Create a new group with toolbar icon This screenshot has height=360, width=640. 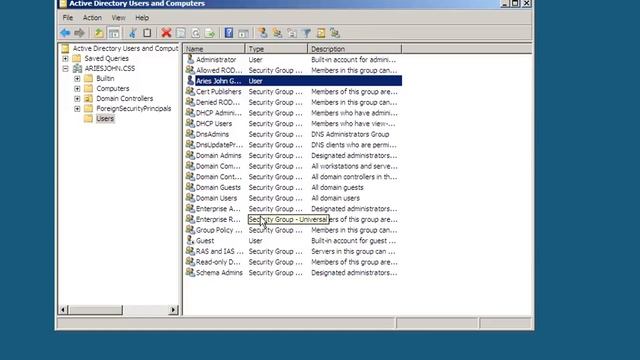[x=278, y=33]
